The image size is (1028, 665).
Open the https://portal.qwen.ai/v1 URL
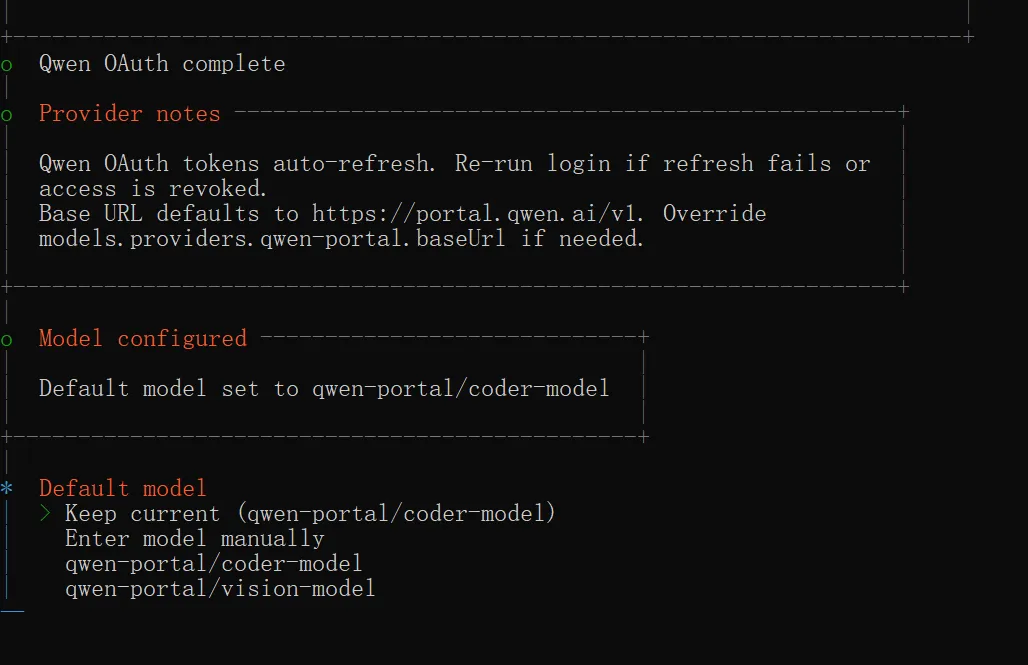(474, 214)
